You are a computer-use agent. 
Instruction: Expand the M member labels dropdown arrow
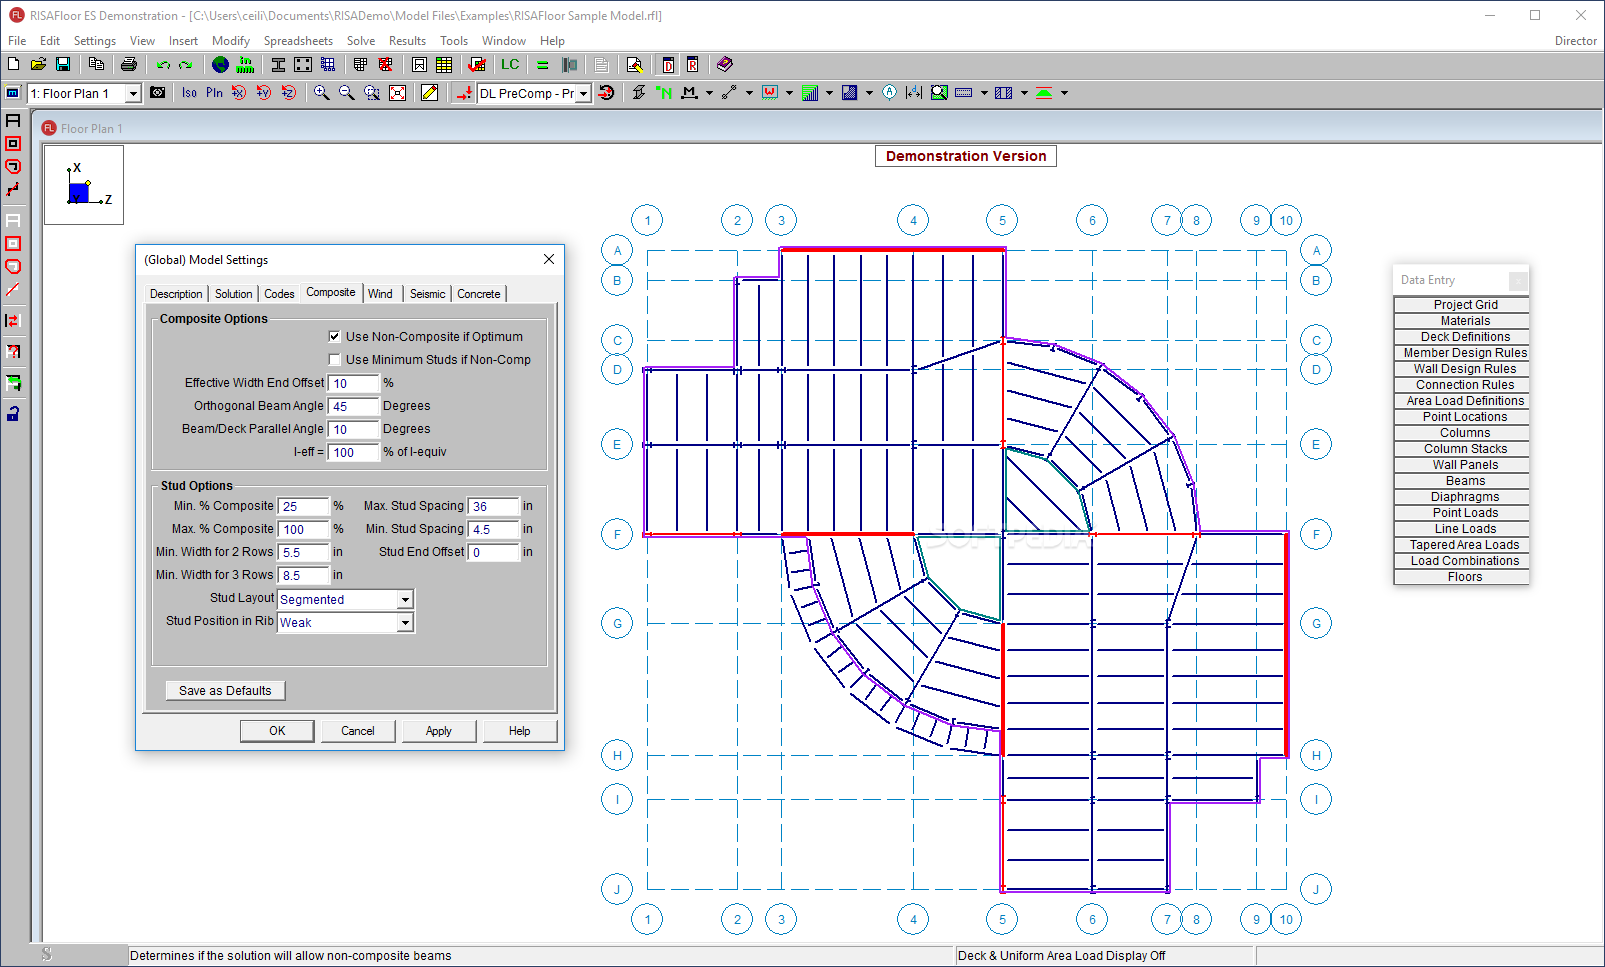709,93
